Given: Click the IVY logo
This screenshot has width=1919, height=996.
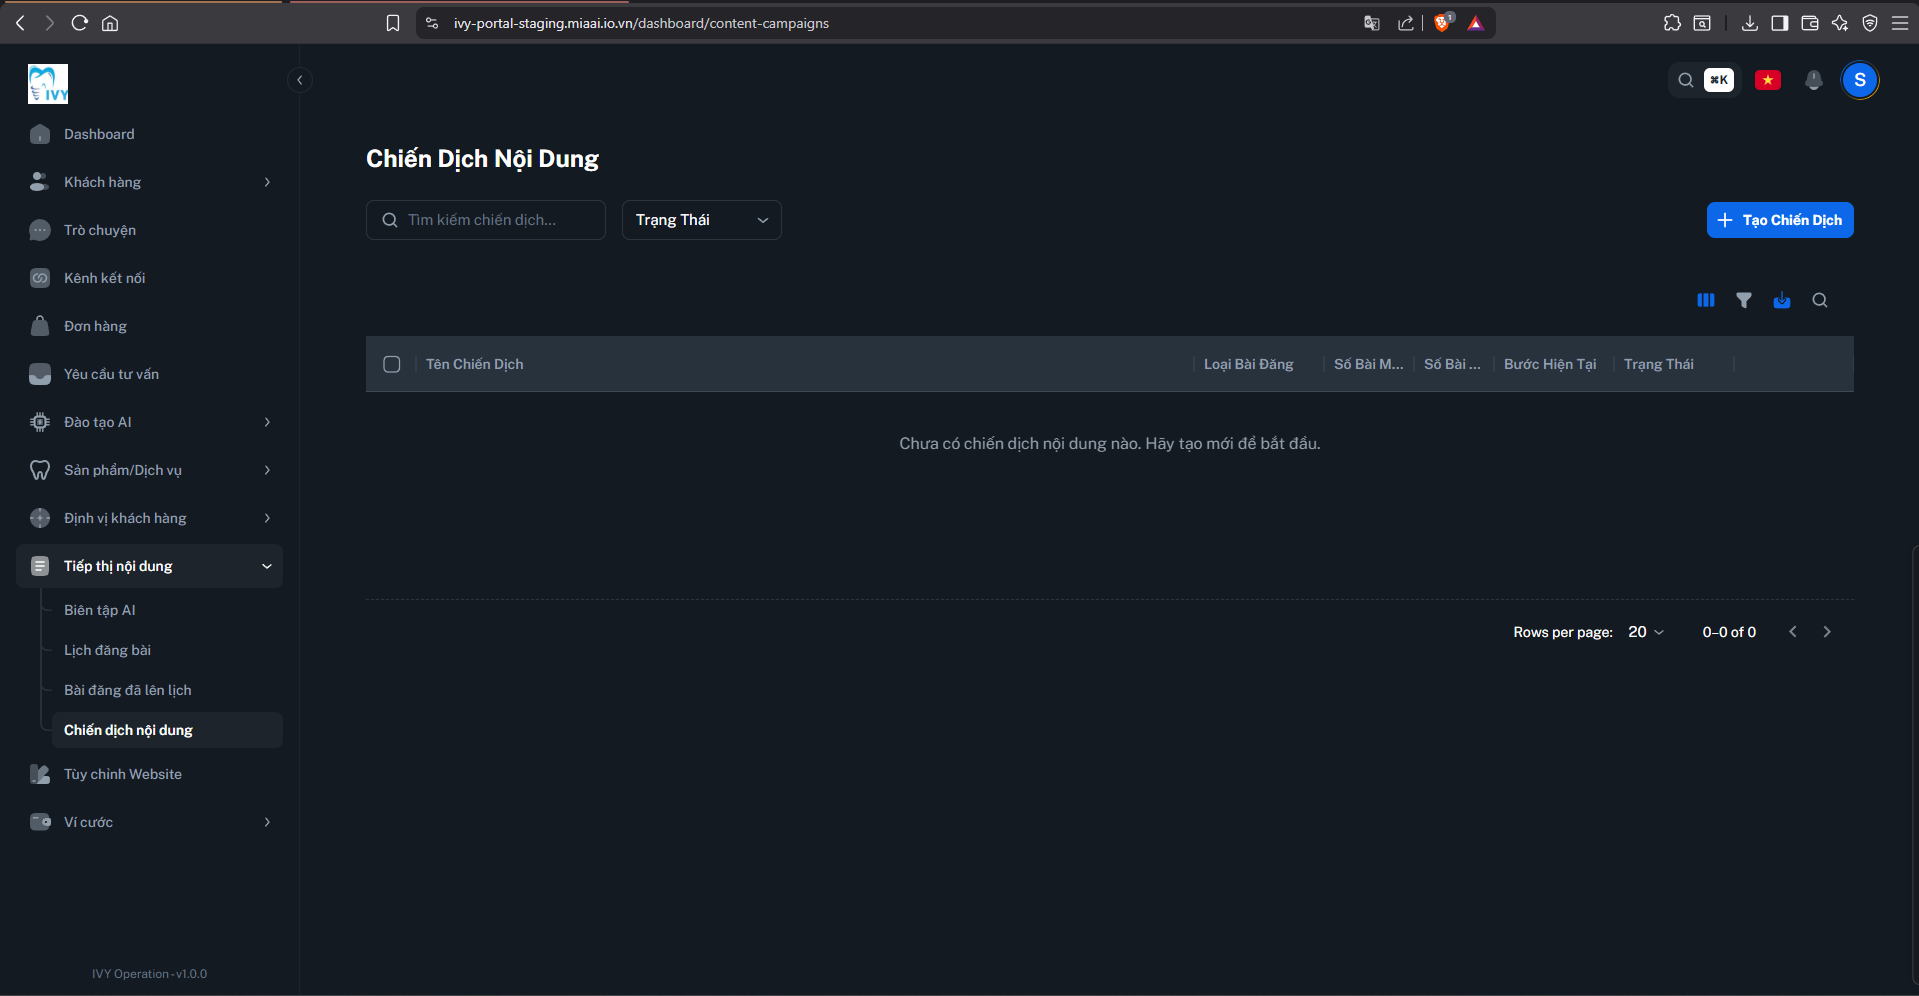Looking at the screenshot, I should (48, 84).
